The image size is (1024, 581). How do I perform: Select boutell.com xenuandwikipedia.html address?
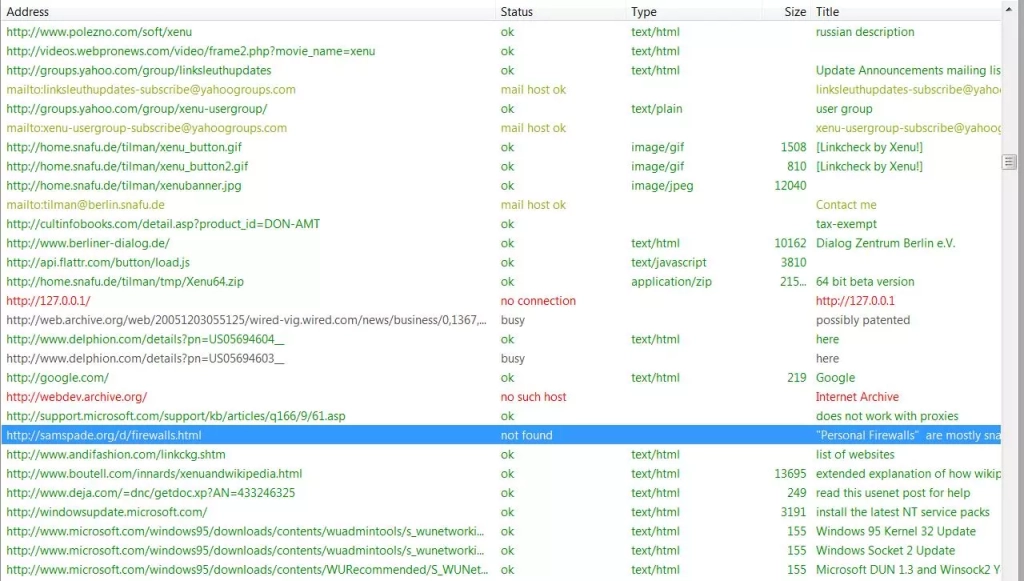(x=154, y=474)
